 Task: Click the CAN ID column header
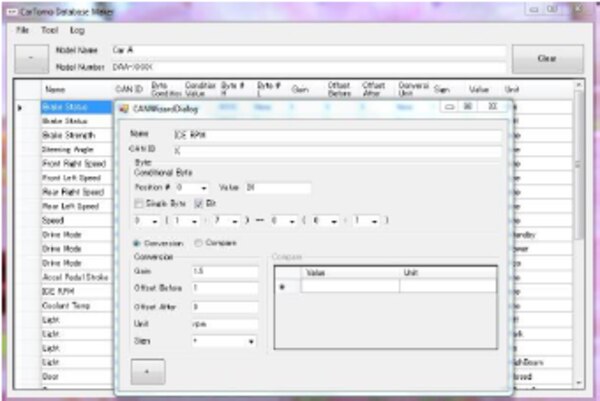(x=129, y=90)
